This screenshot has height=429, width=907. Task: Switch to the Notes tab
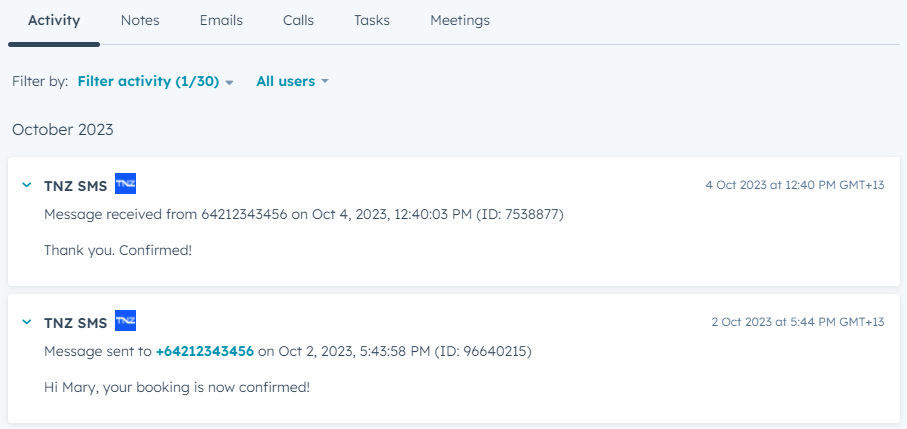point(140,20)
